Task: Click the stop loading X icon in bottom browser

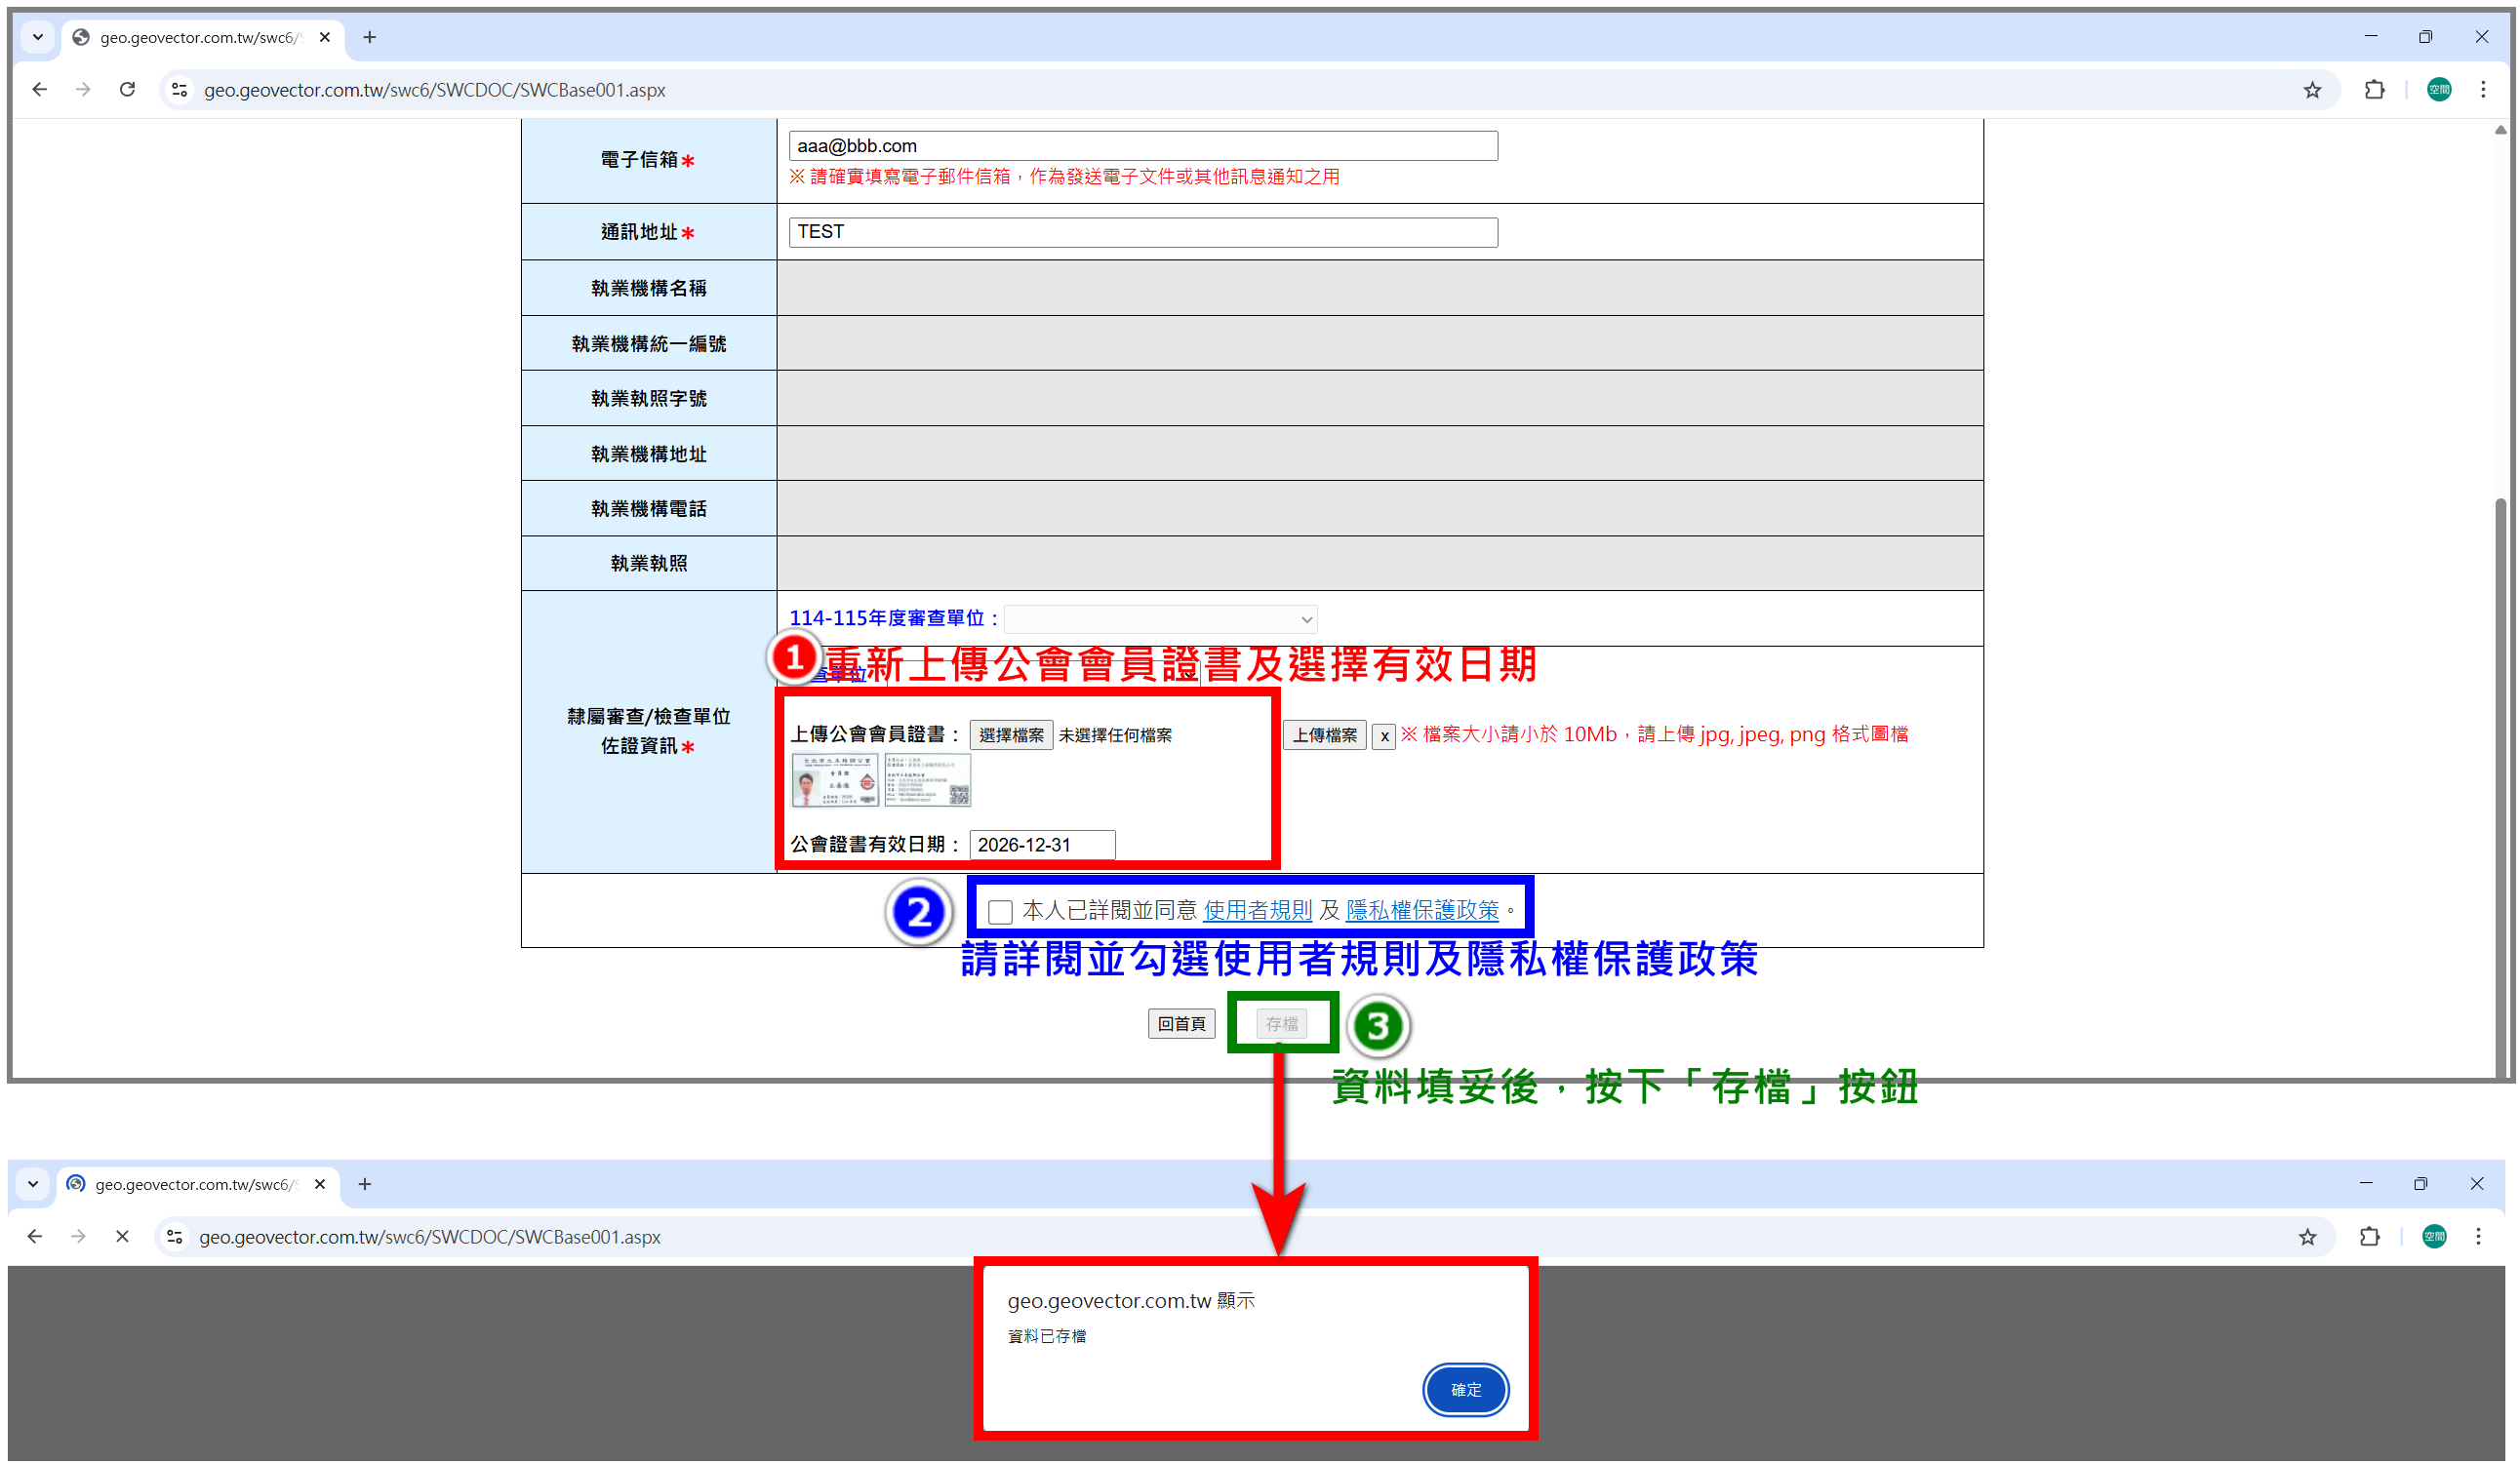Action: pyautogui.click(x=122, y=1237)
